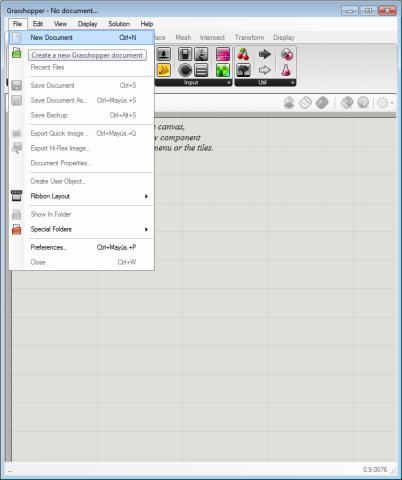Click the green Open Document icon in menu

[x=17, y=53]
